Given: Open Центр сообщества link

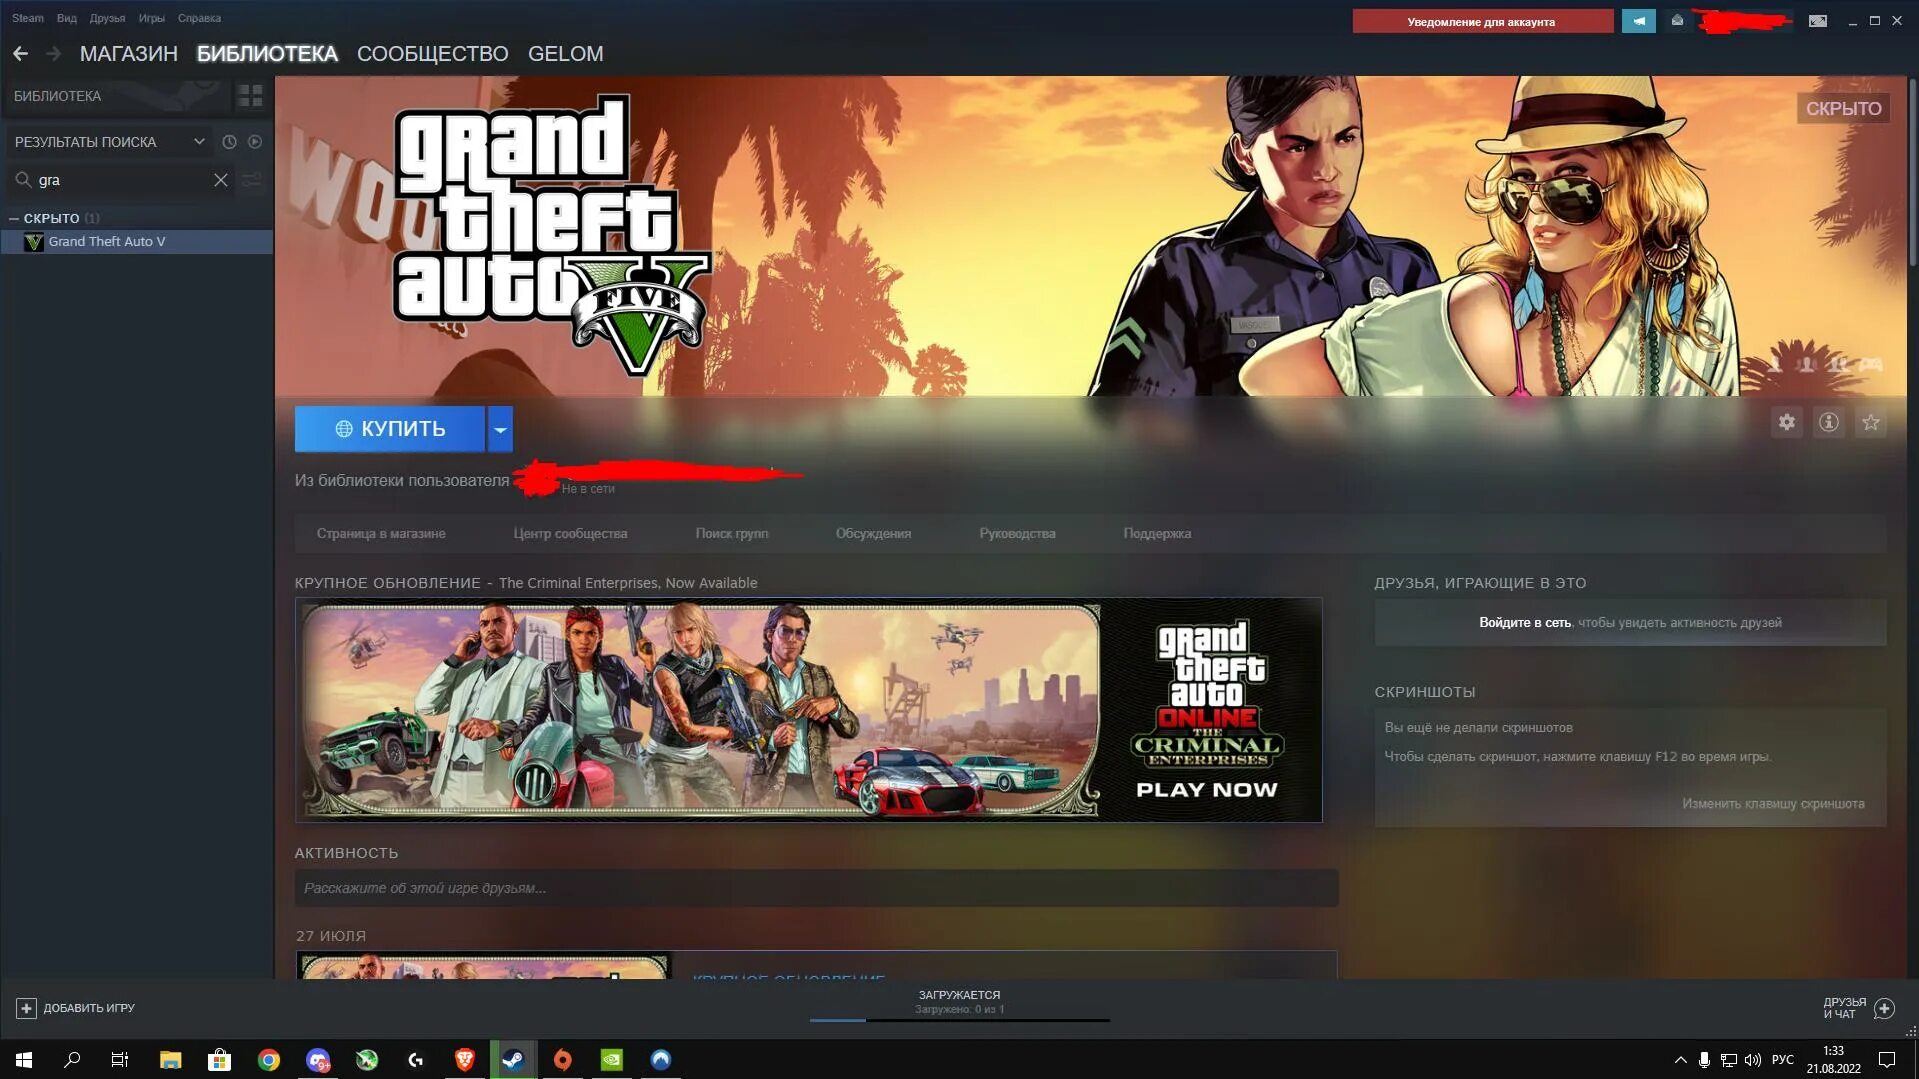Looking at the screenshot, I should (x=570, y=534).
